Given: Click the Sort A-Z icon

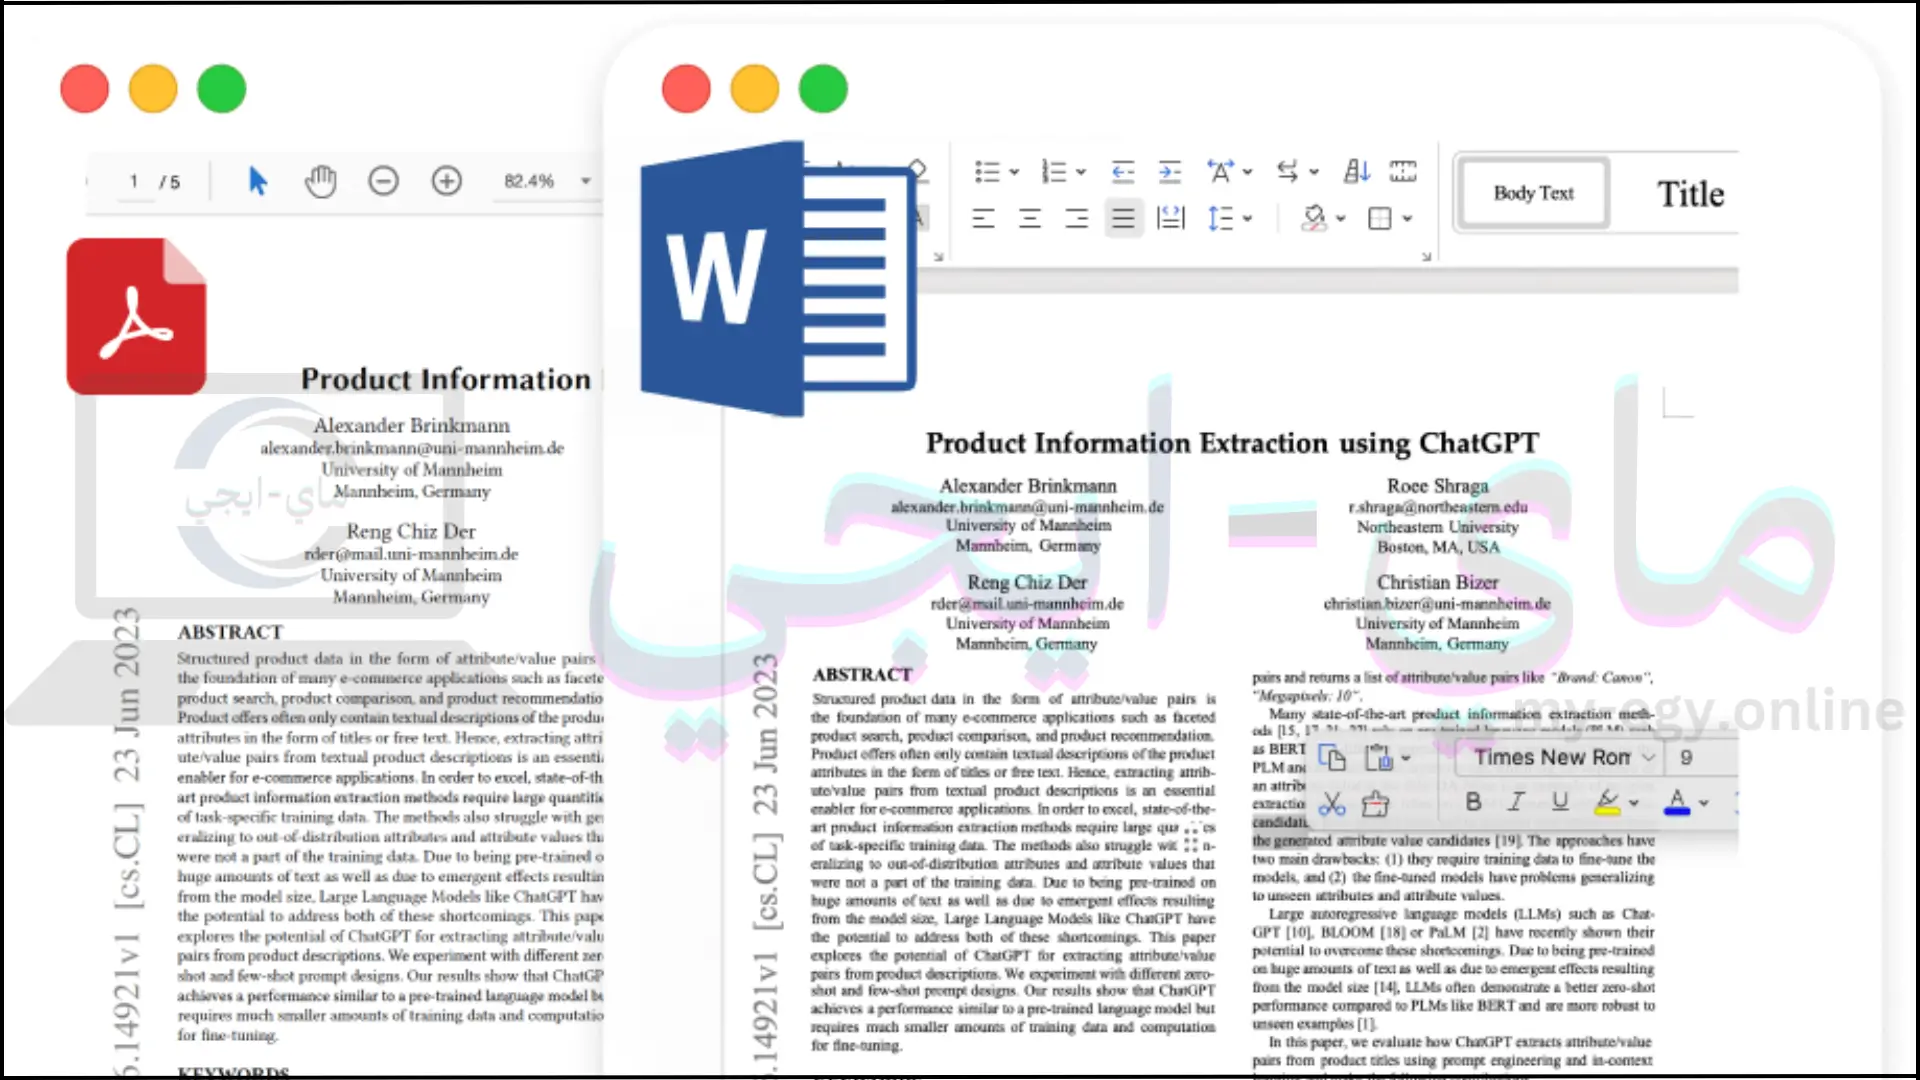Looking at the screenshot, I should [x=1356, y=172].
